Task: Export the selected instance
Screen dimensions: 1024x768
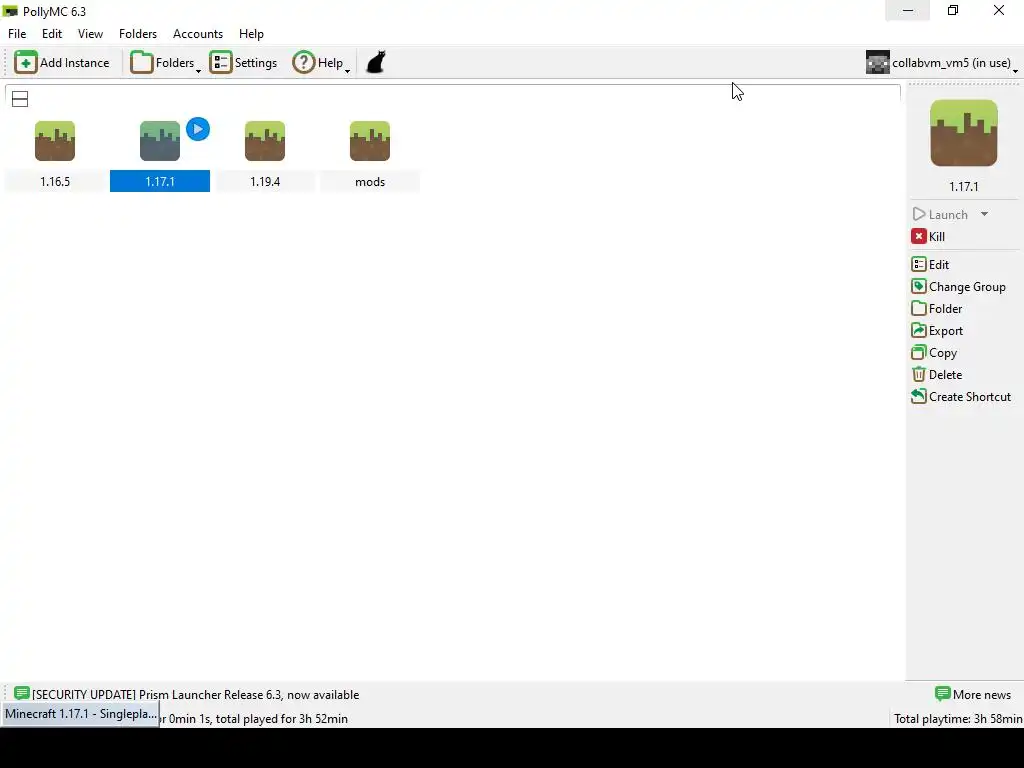Action: (x=937, y=331)
